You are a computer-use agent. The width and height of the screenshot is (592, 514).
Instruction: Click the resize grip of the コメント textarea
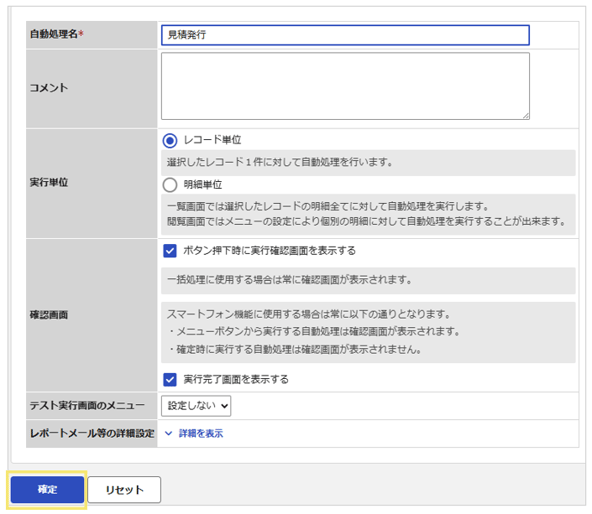pos(526,116)
